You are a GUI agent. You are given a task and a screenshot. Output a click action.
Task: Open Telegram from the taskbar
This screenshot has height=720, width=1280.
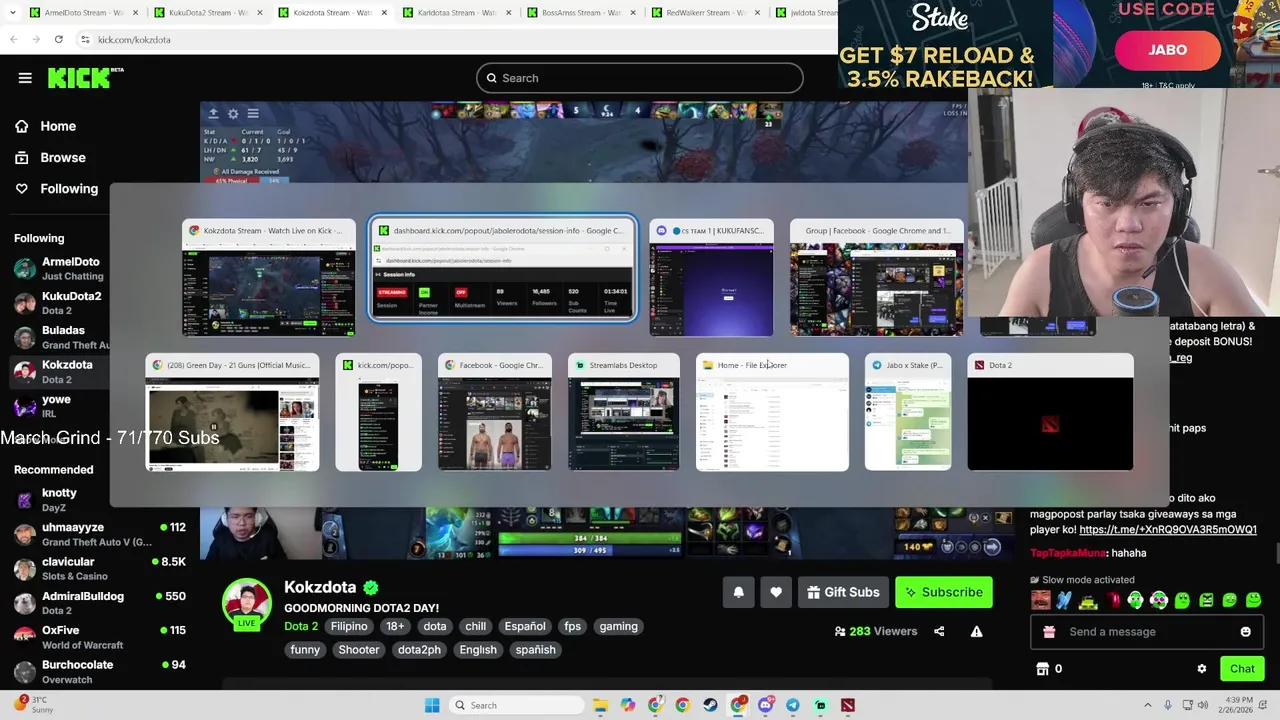[x=792, y=705]
